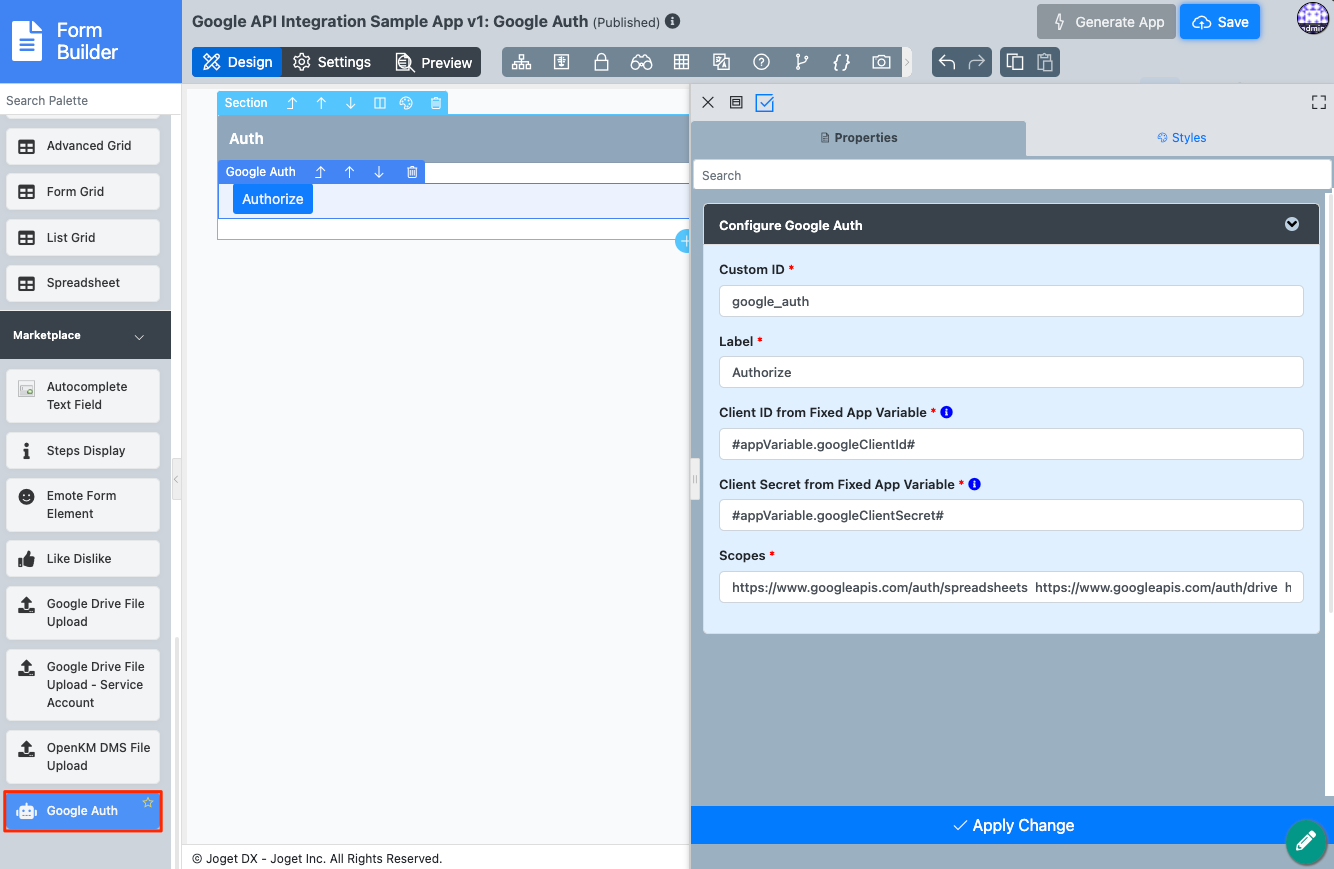This screenshot has width=1334, height=869.
Task: Switch to the Design tab
Action: (x=237, y=62)
